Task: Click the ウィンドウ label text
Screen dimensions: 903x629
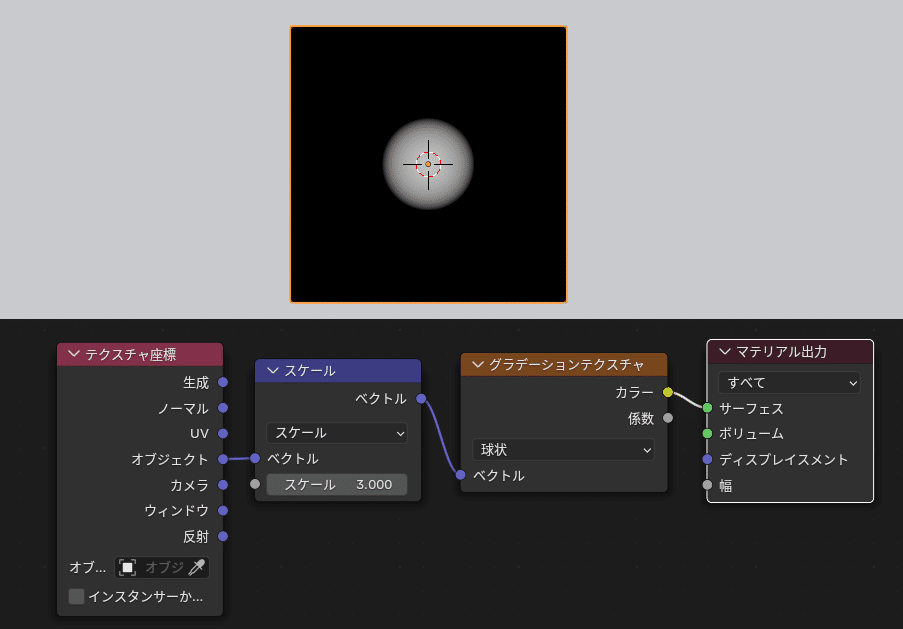Action: (176, 510)
